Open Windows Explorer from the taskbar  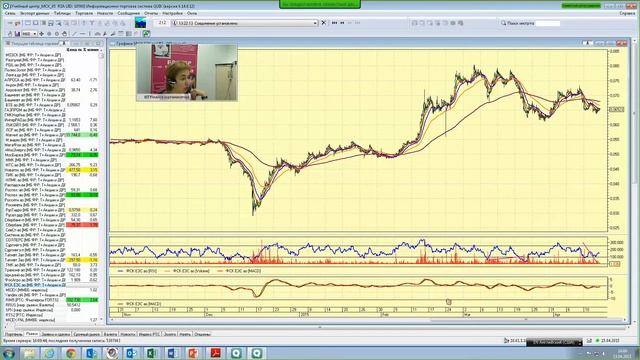point(29,353)
